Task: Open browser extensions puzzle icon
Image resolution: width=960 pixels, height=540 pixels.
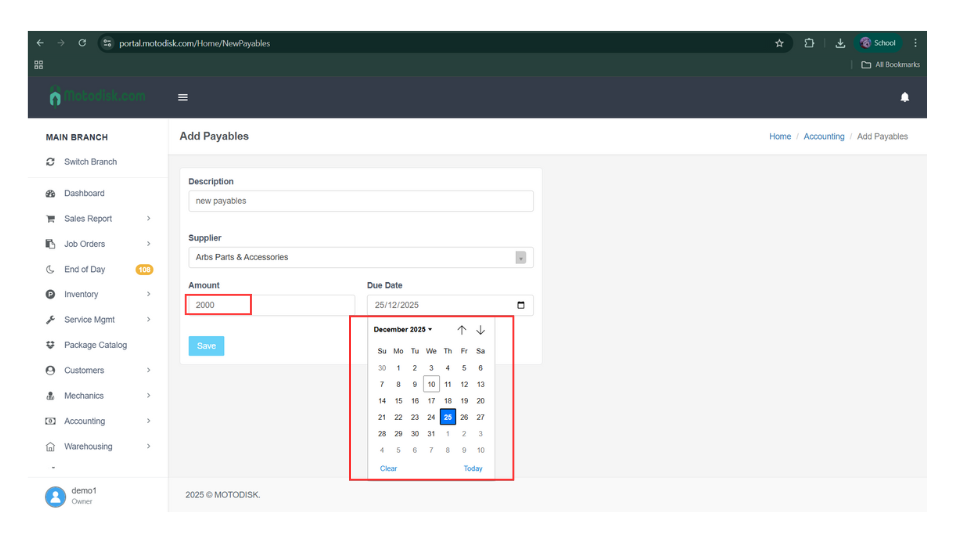Action: tap(809, 43)
